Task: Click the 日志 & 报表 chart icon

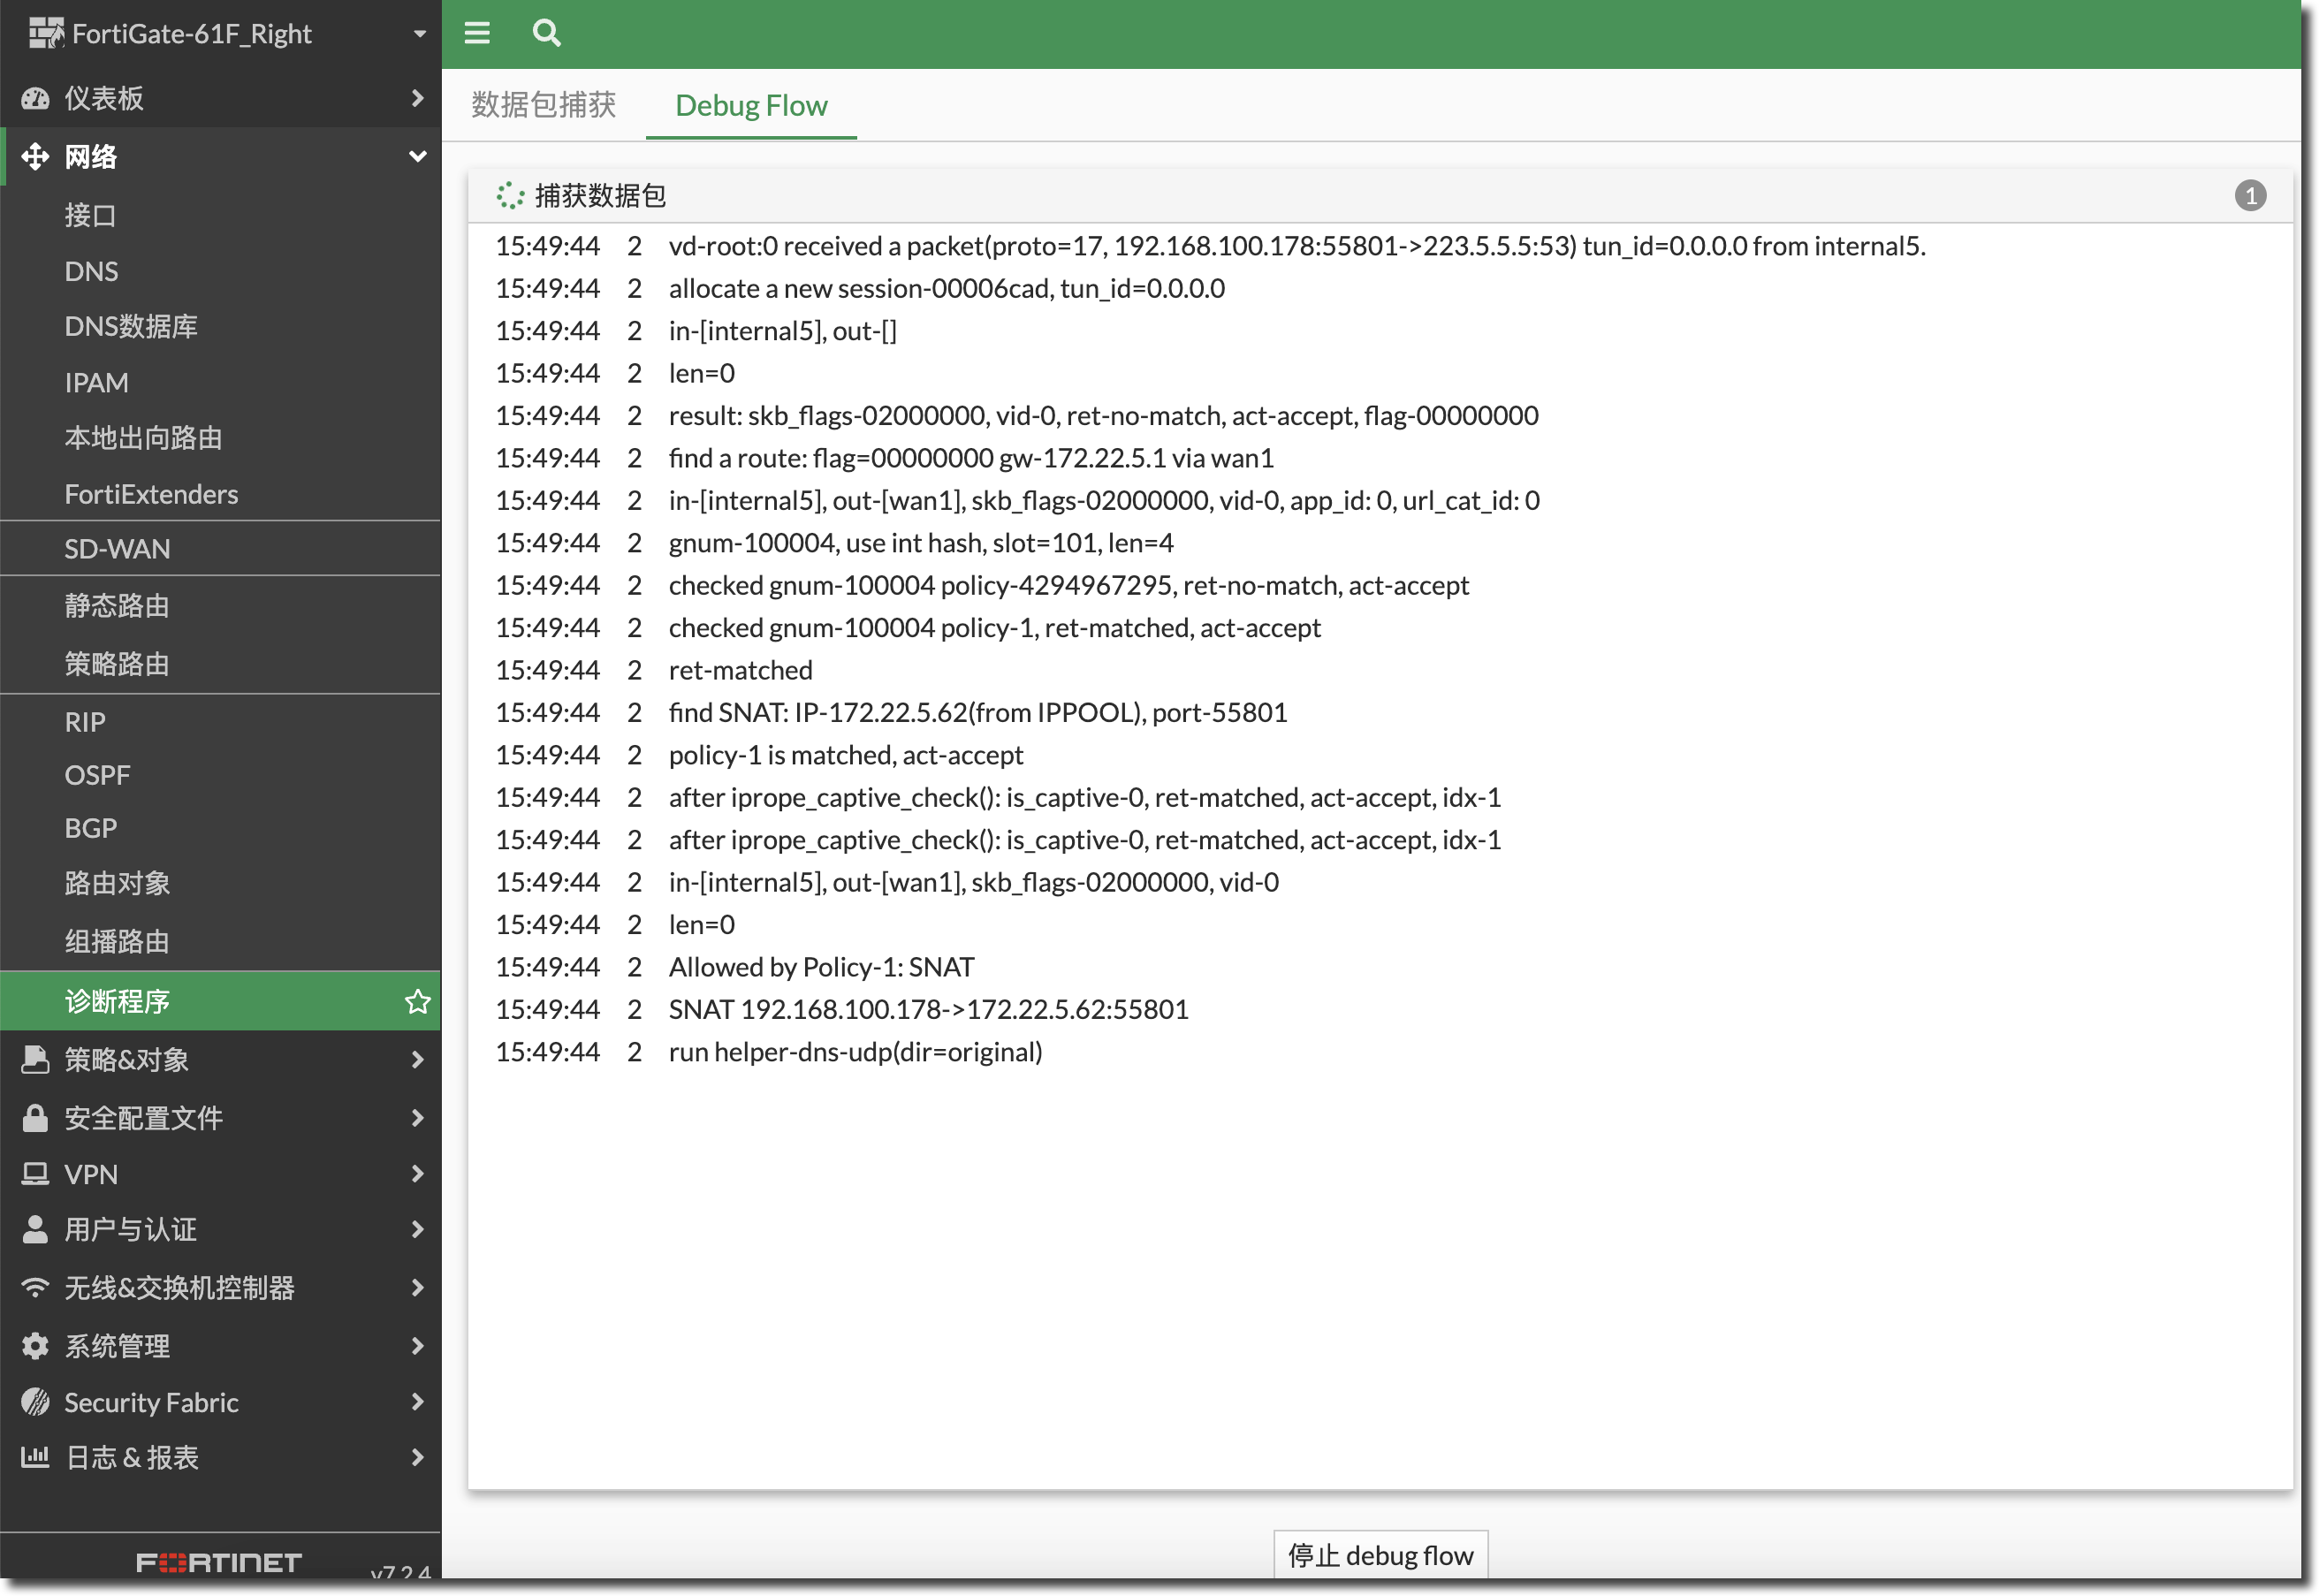Action: 35,1457
